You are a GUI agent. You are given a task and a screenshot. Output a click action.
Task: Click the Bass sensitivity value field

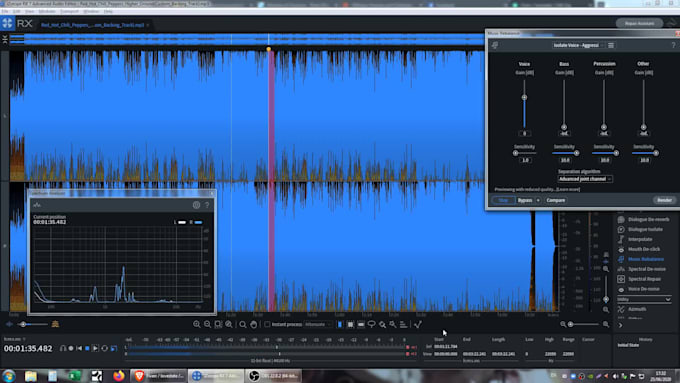(565, 160)
